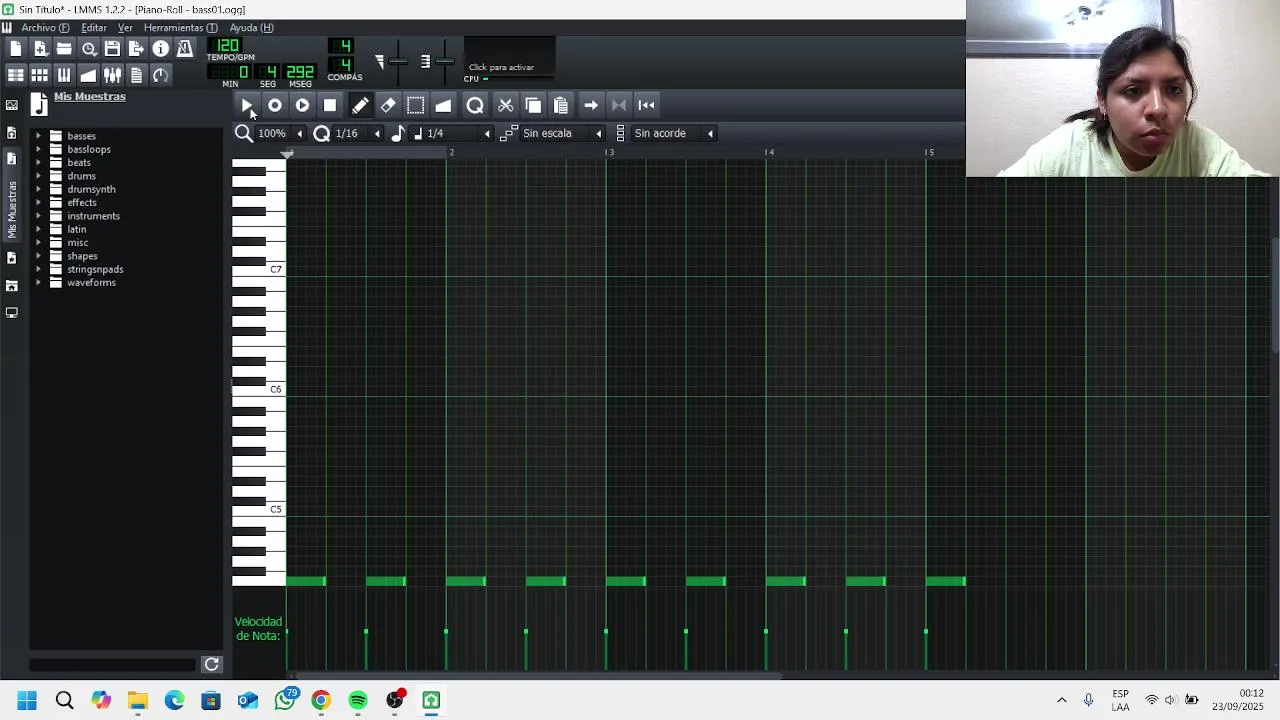The image size is (1280, 720).
Task: Toggle auto-scrolling arrow button
Action: 591,105
